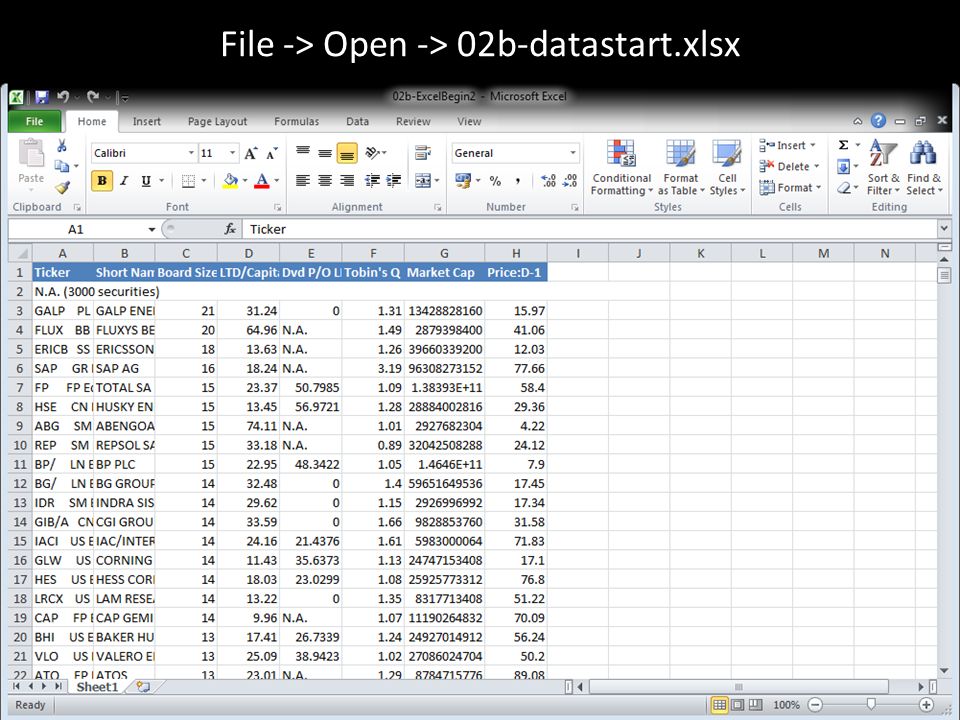Select column G header
960x720 pixels.
coord(444,253)
